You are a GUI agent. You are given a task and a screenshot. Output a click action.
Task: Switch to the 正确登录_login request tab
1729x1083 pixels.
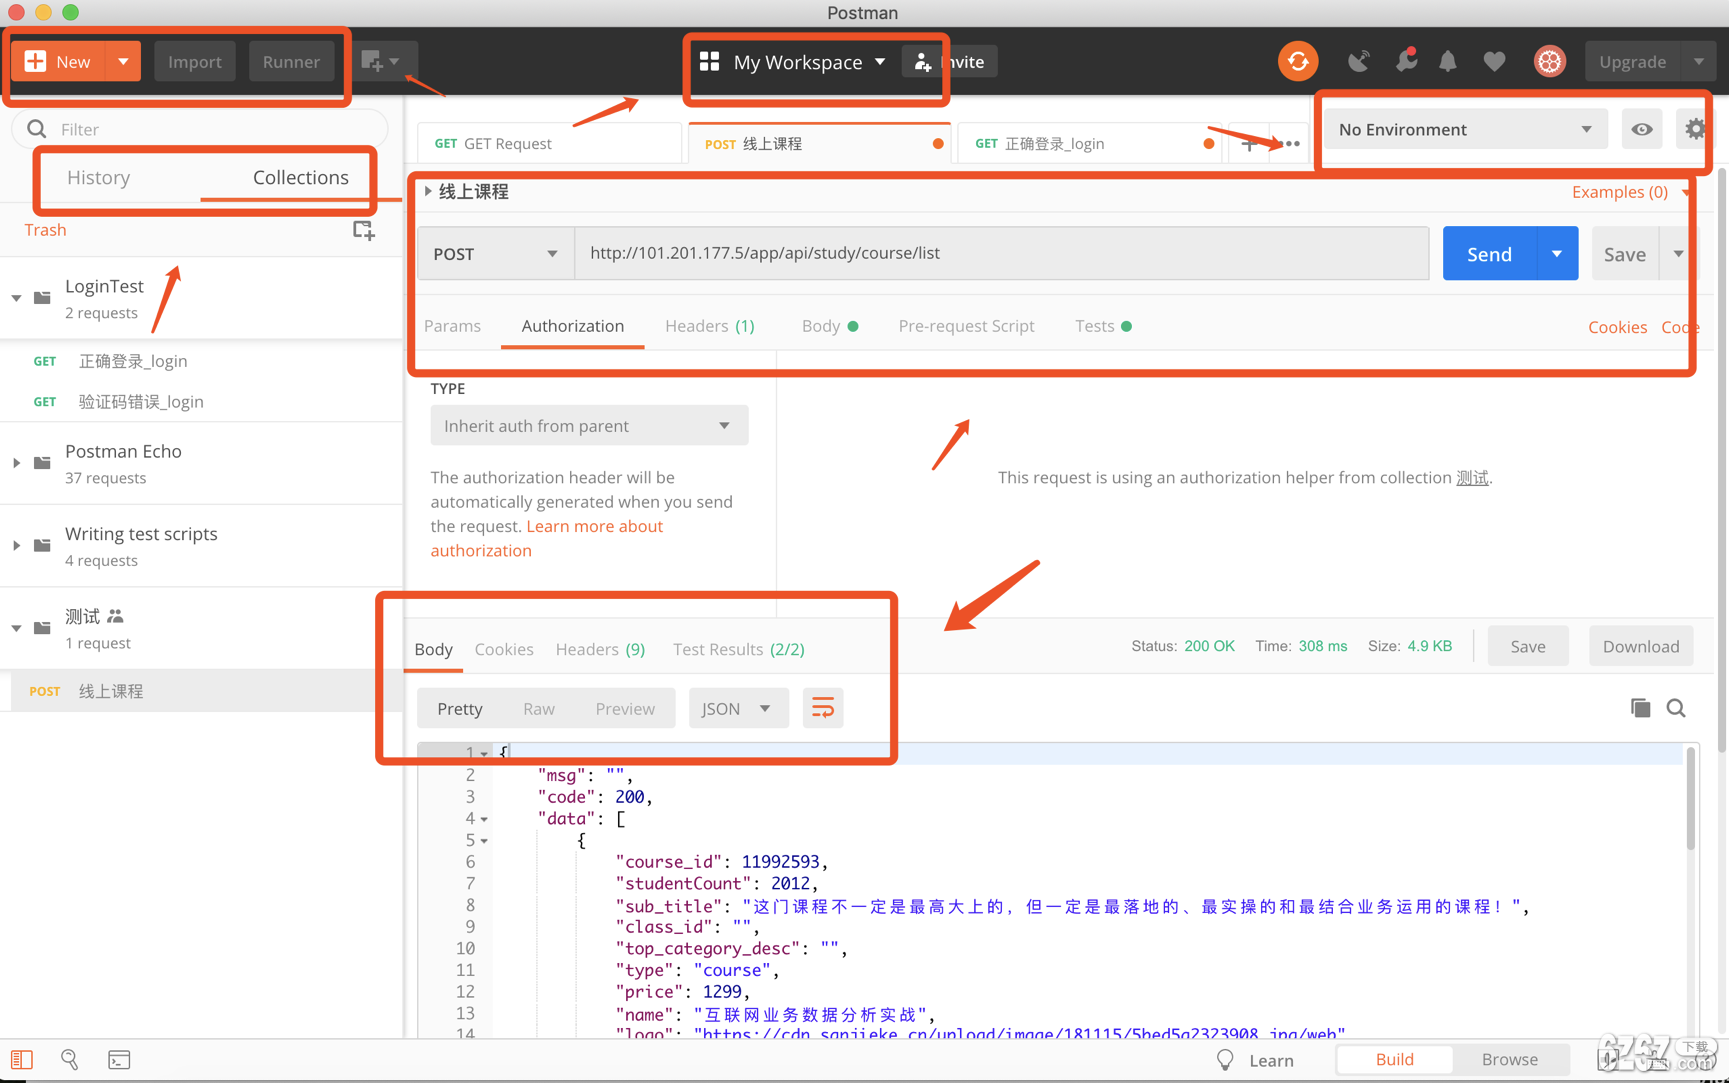pyautogui.click(x=1090, y=144)
